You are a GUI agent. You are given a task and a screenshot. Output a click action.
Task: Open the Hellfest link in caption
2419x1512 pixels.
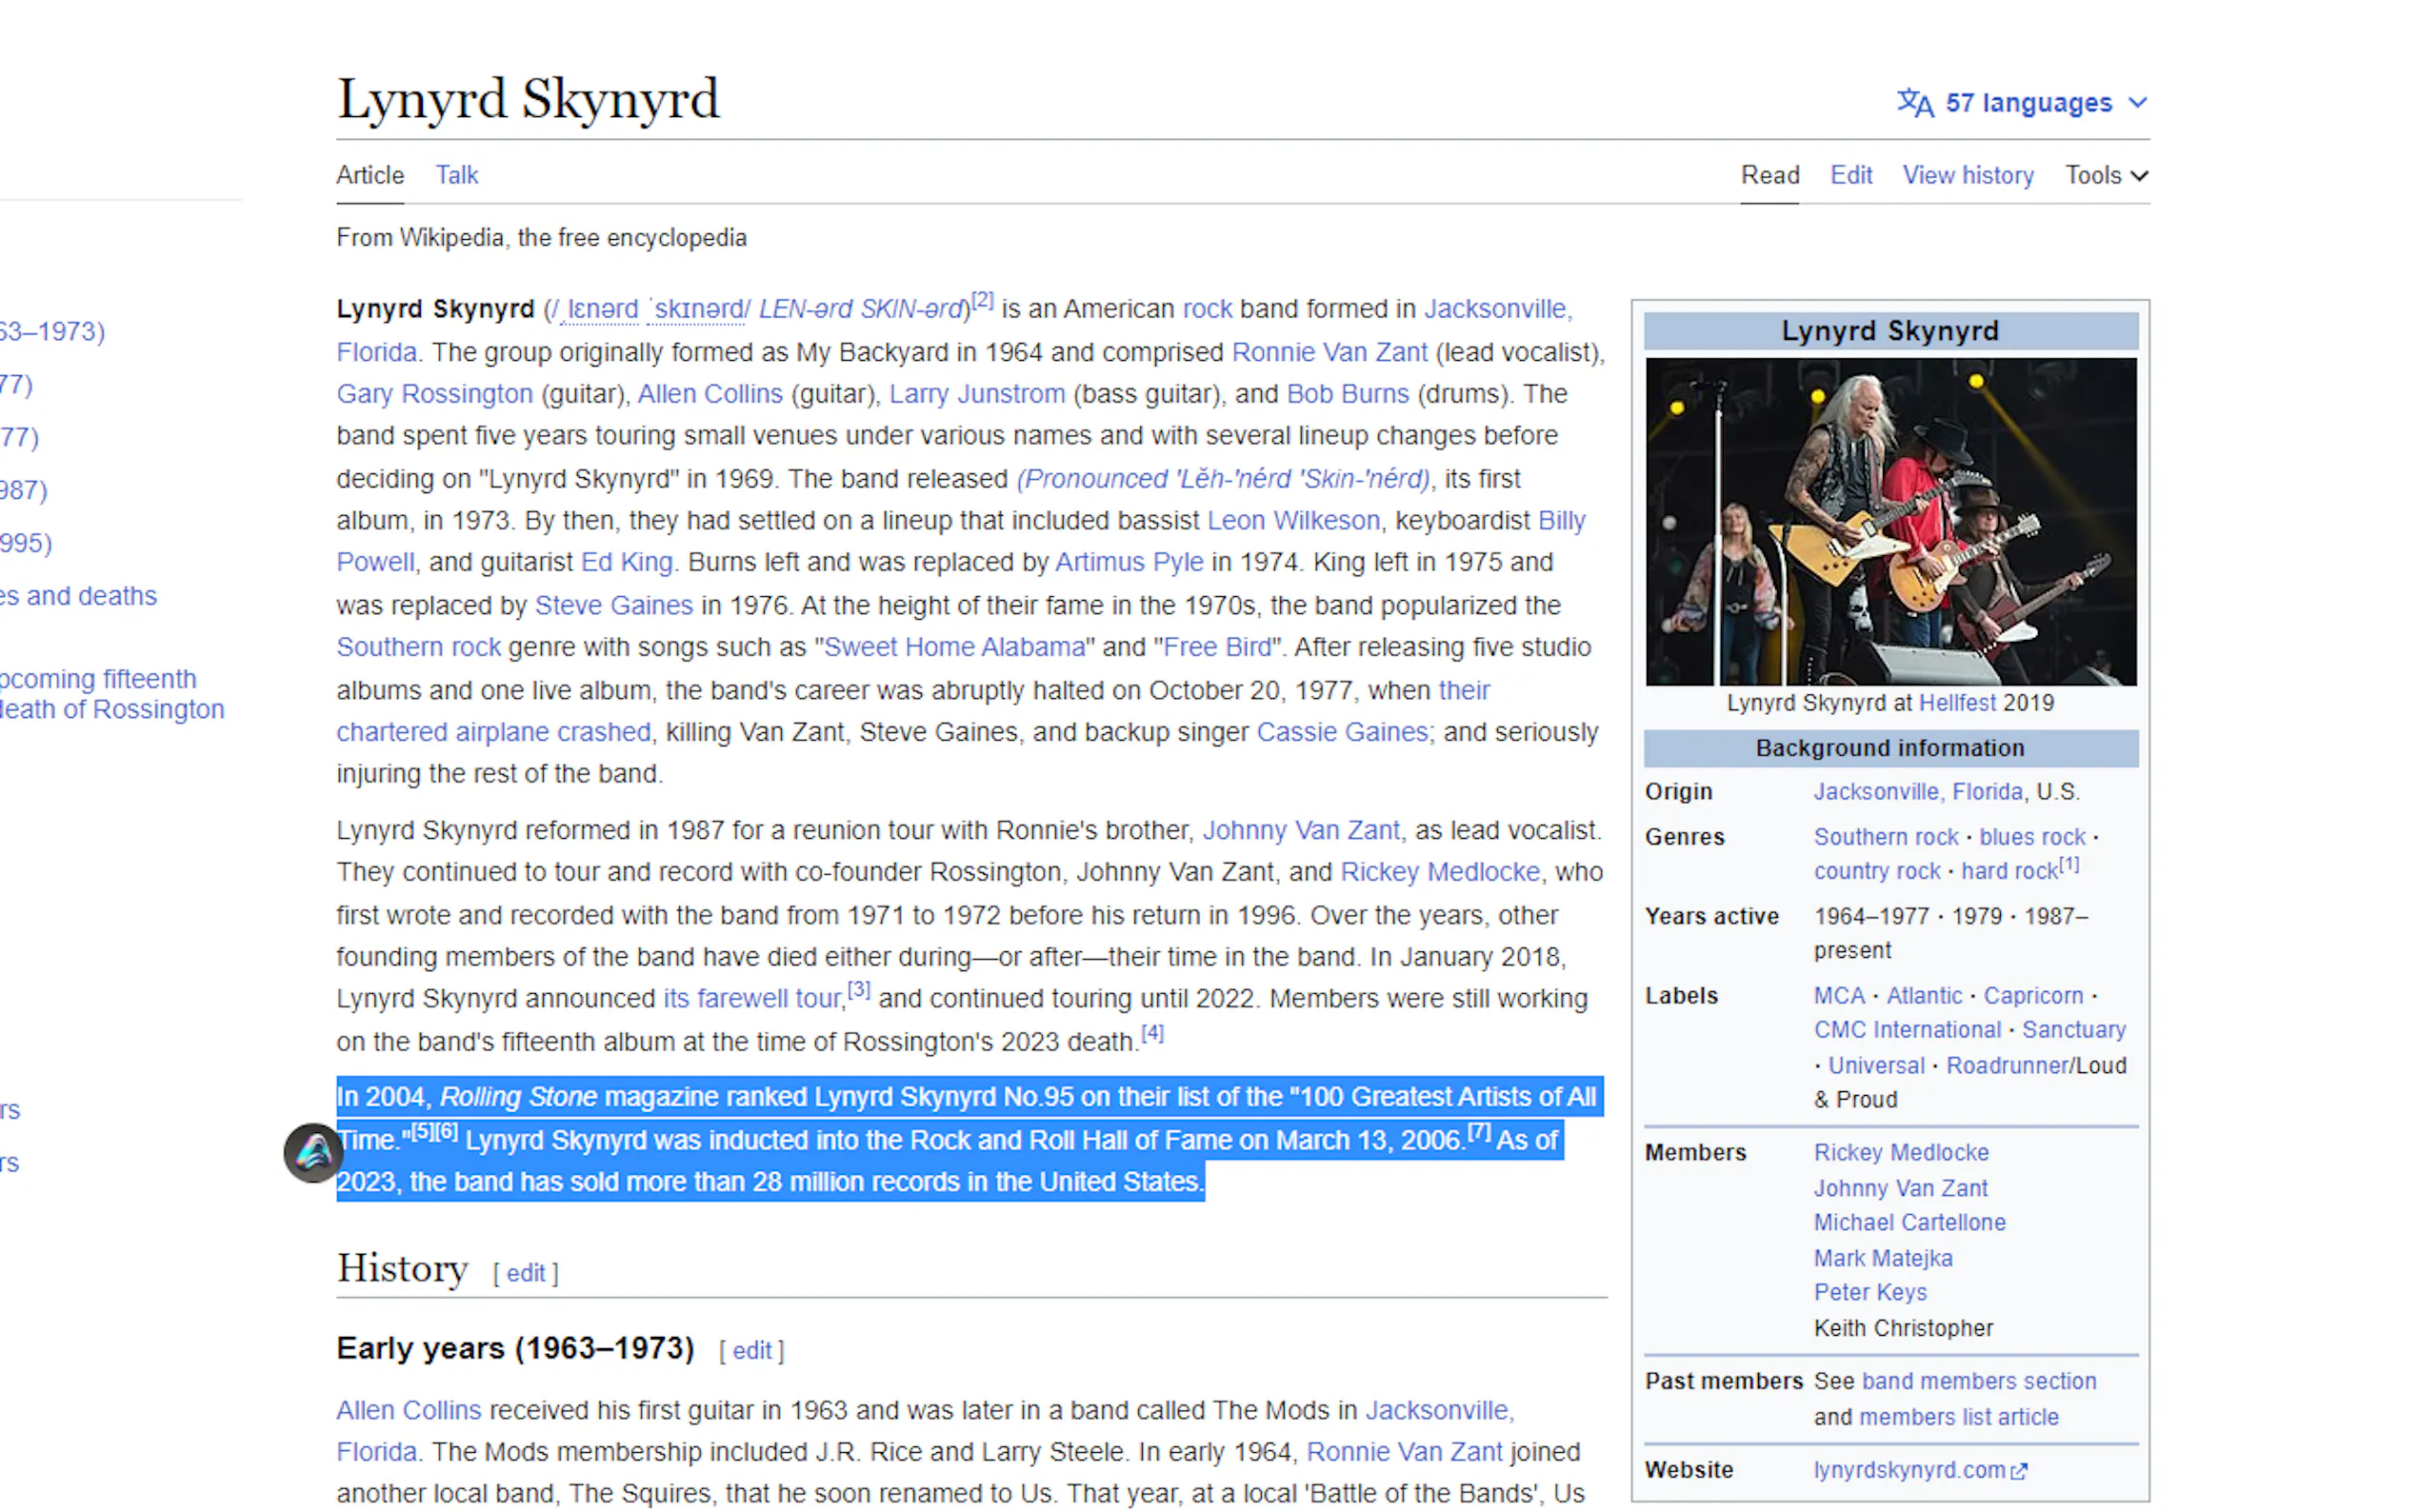[1956, 703]
